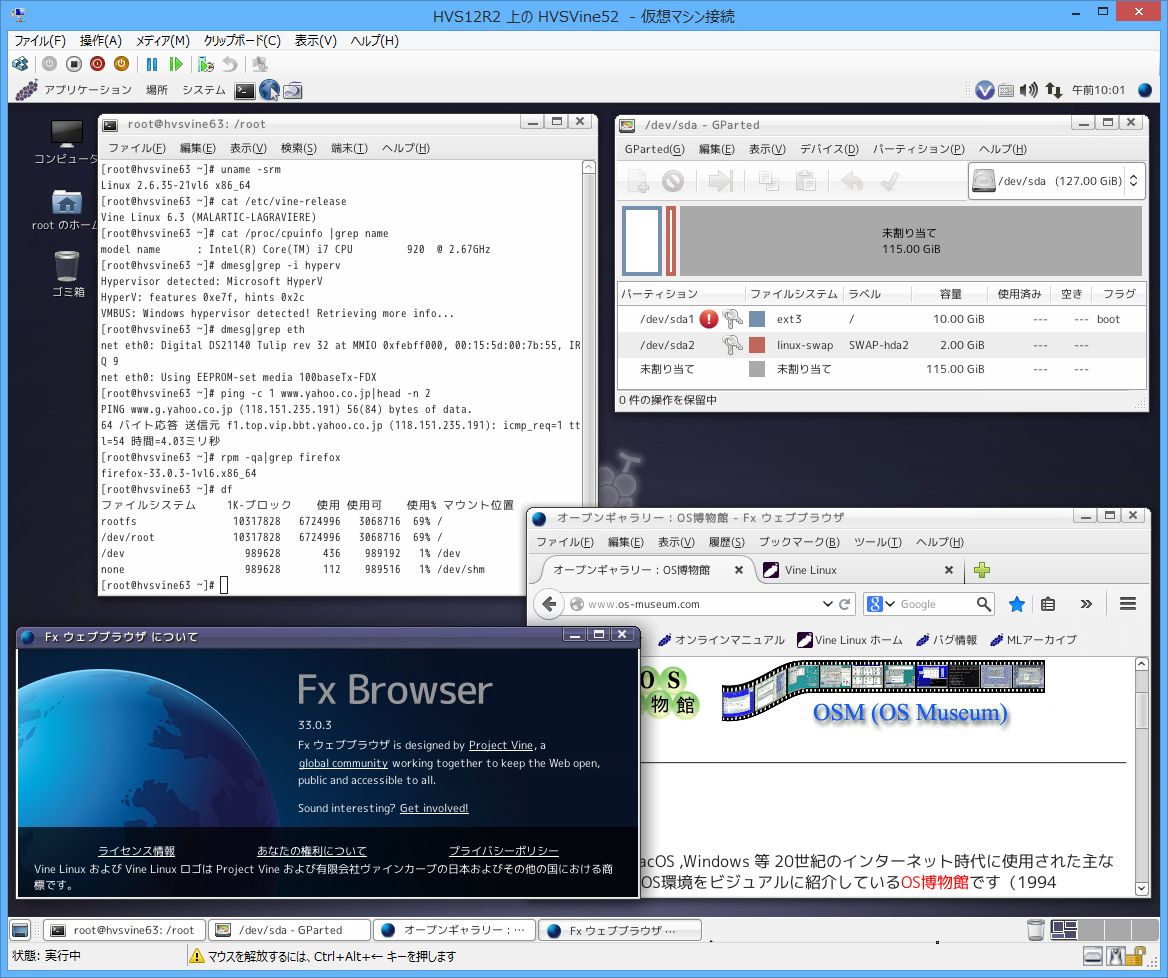Open the ライセンス情報 link in About dialog
Image resolution: width=1168 pixels, height=978 pixels.
click(x=136, y=851)
